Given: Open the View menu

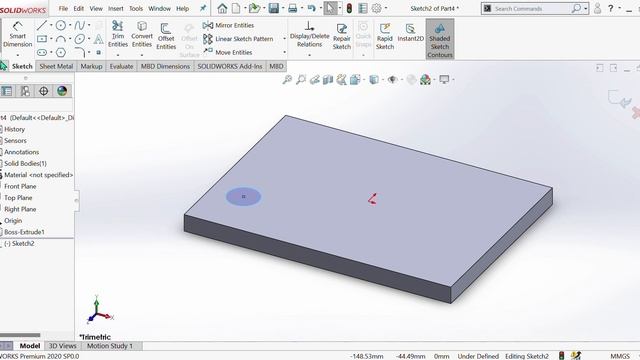Looking at the screenshot, I should pyautogui.click(x=96, y=8).
